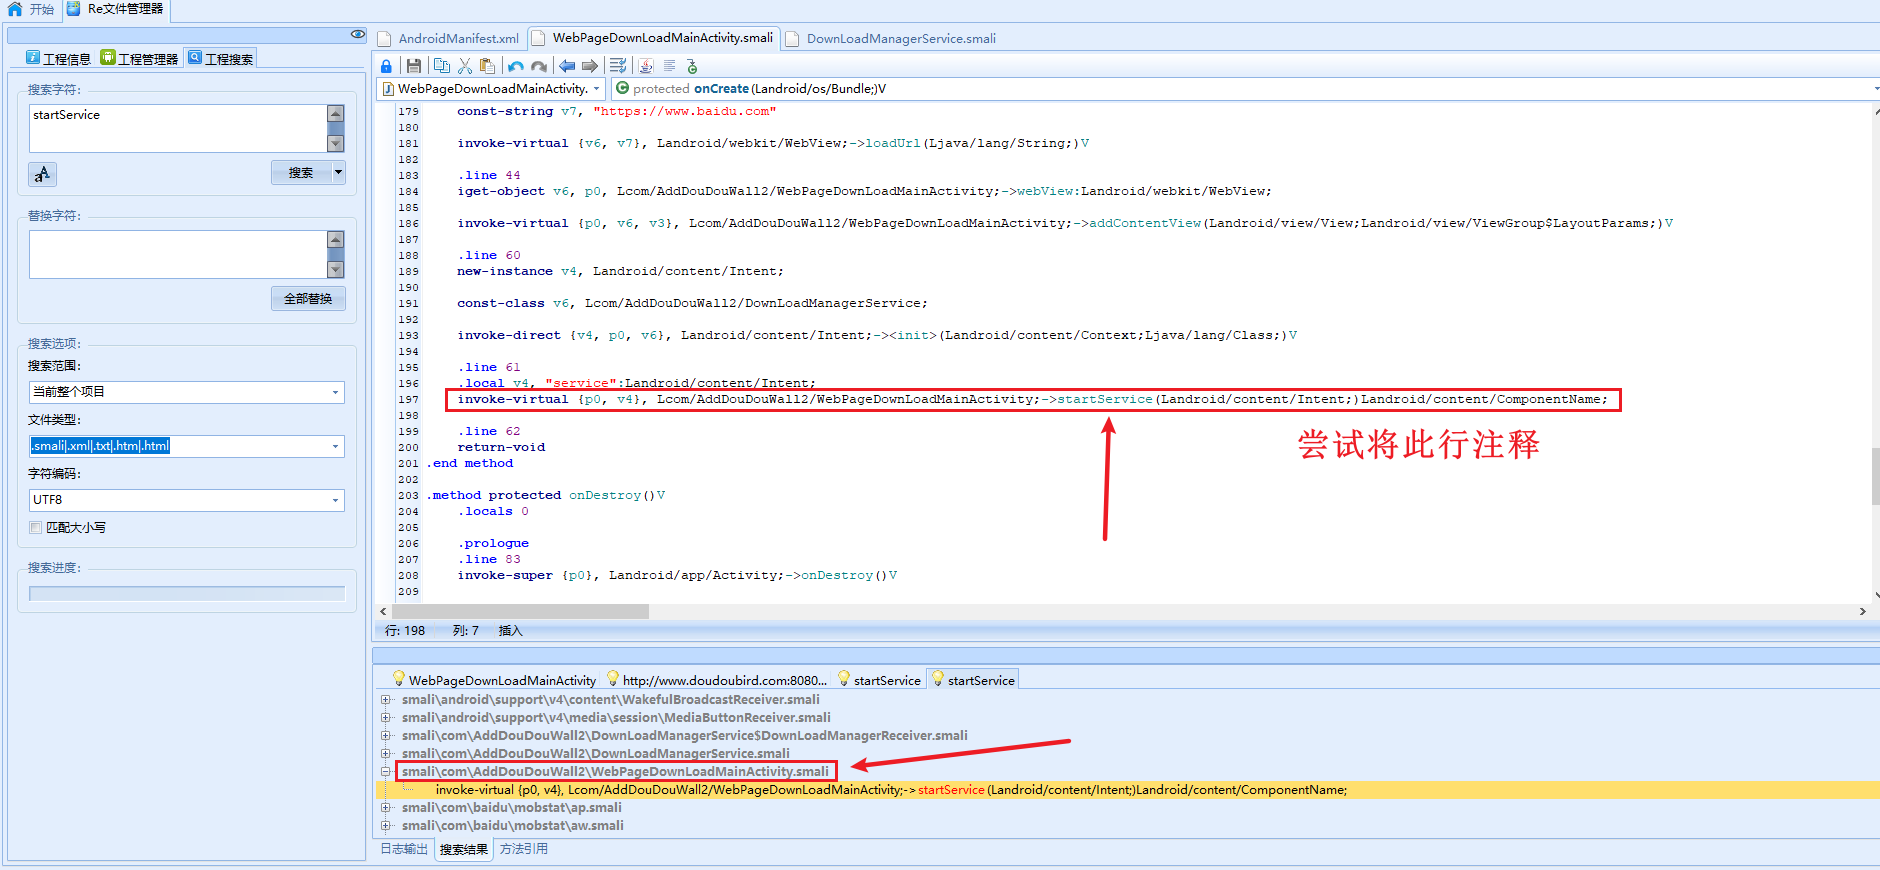Viewport: 1880px width, 870px height.
Task: Click the paste clipboard icon
Action: click(x=487, y=66)
